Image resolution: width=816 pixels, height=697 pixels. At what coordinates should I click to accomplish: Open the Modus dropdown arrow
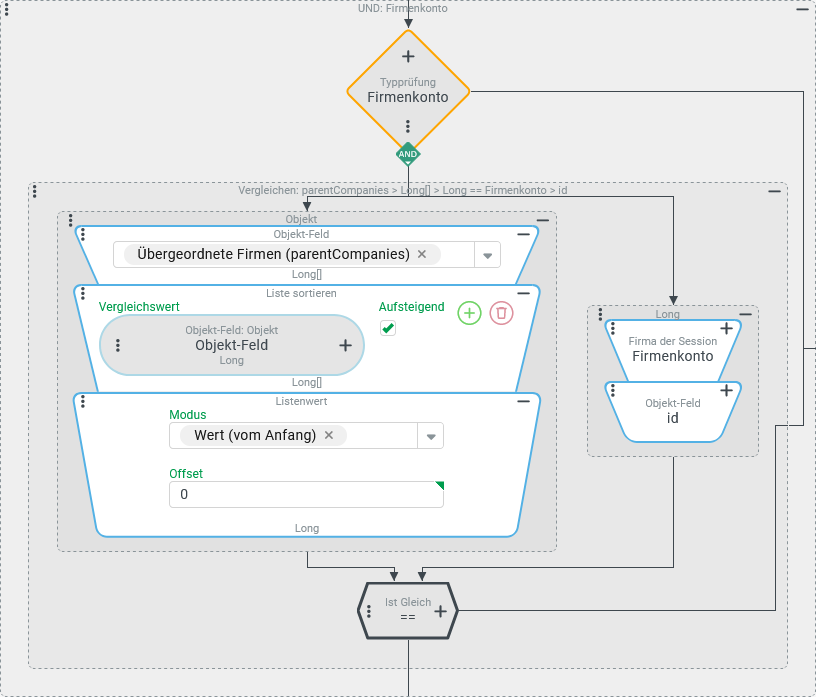tap(430, 436)
